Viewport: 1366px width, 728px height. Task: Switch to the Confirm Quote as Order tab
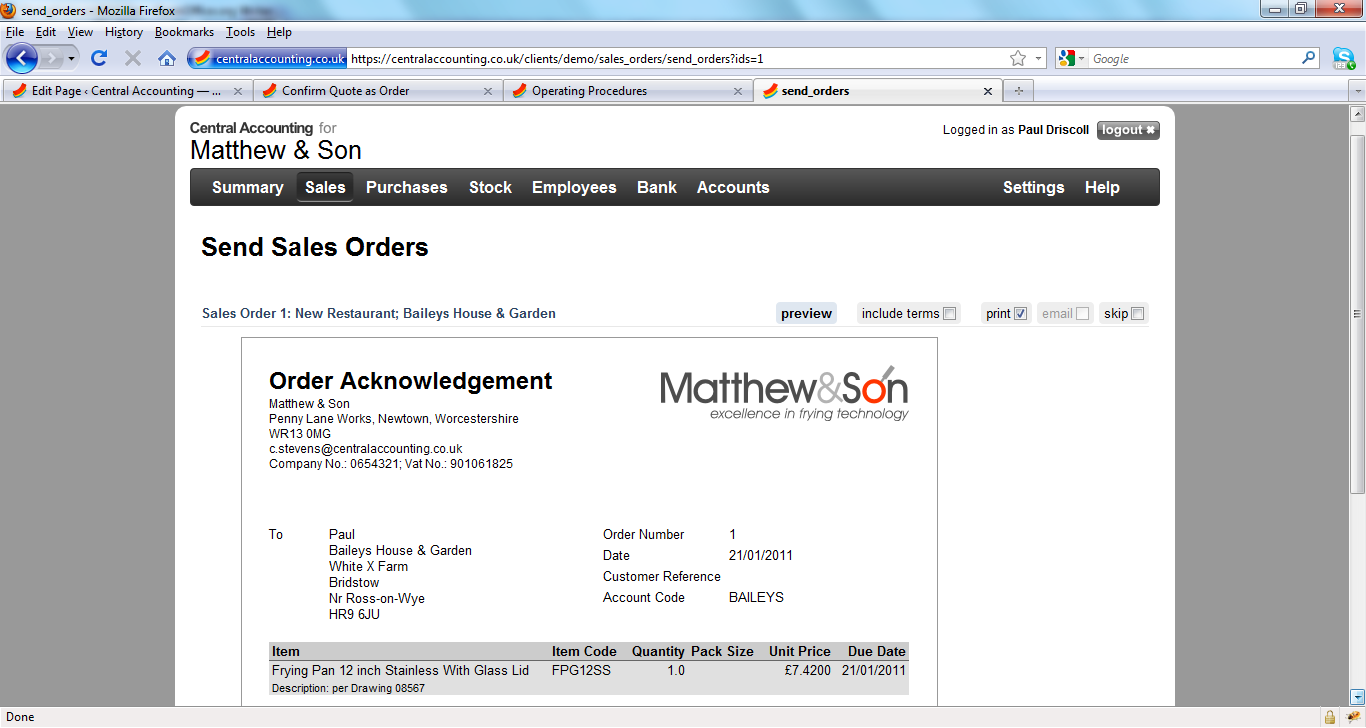click(x=377, y=91)
